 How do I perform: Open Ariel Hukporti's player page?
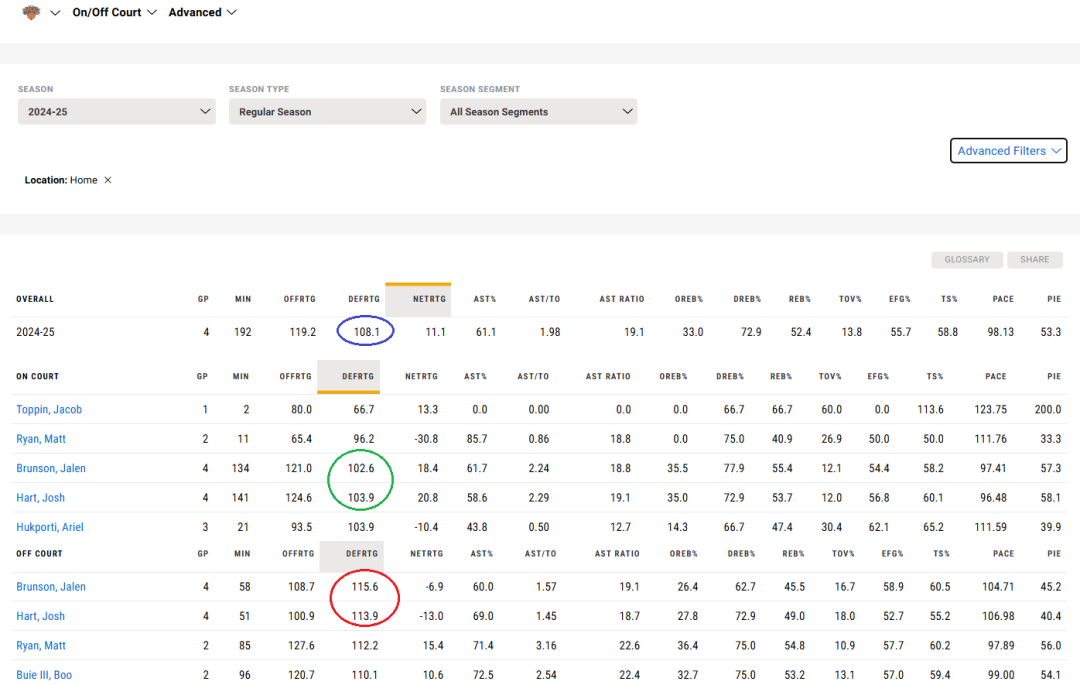click(50, 527)
